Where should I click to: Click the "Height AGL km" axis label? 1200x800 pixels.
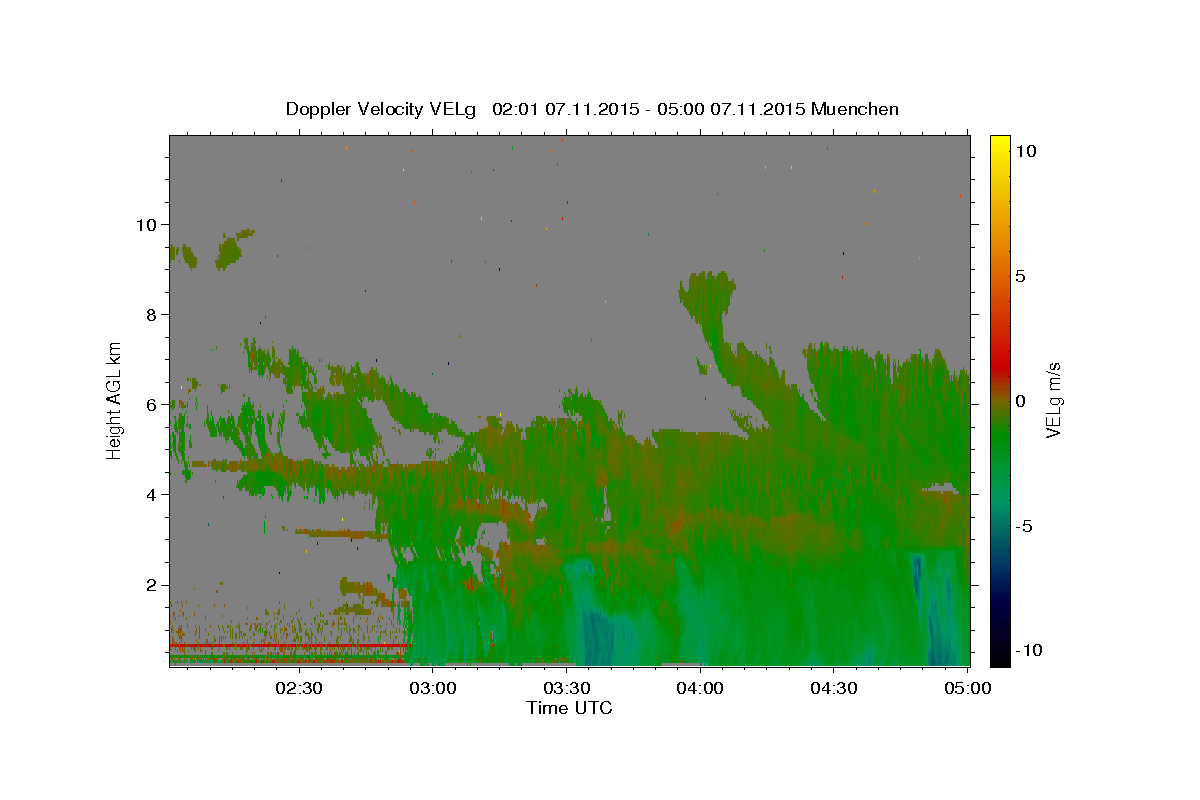[x=115, y=399]
